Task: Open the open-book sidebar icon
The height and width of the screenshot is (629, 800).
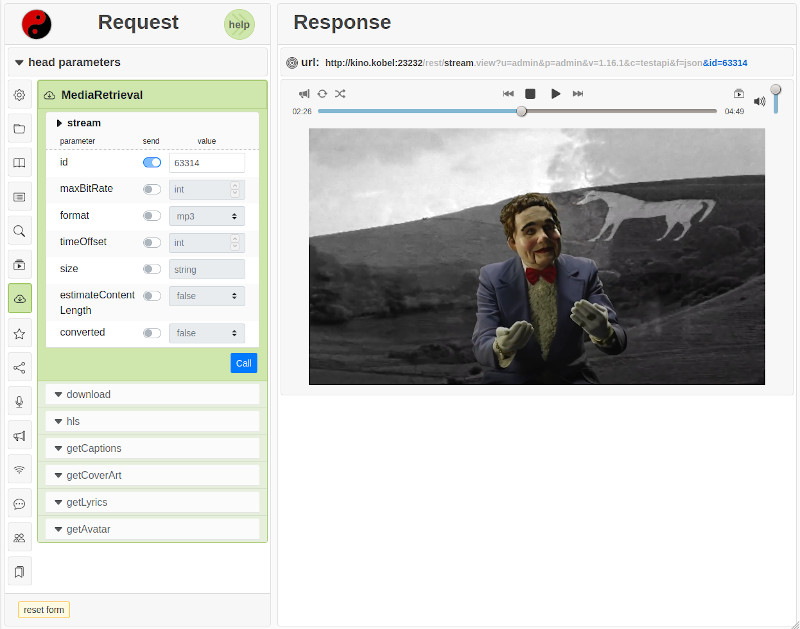Action: [x=19, y=163]
